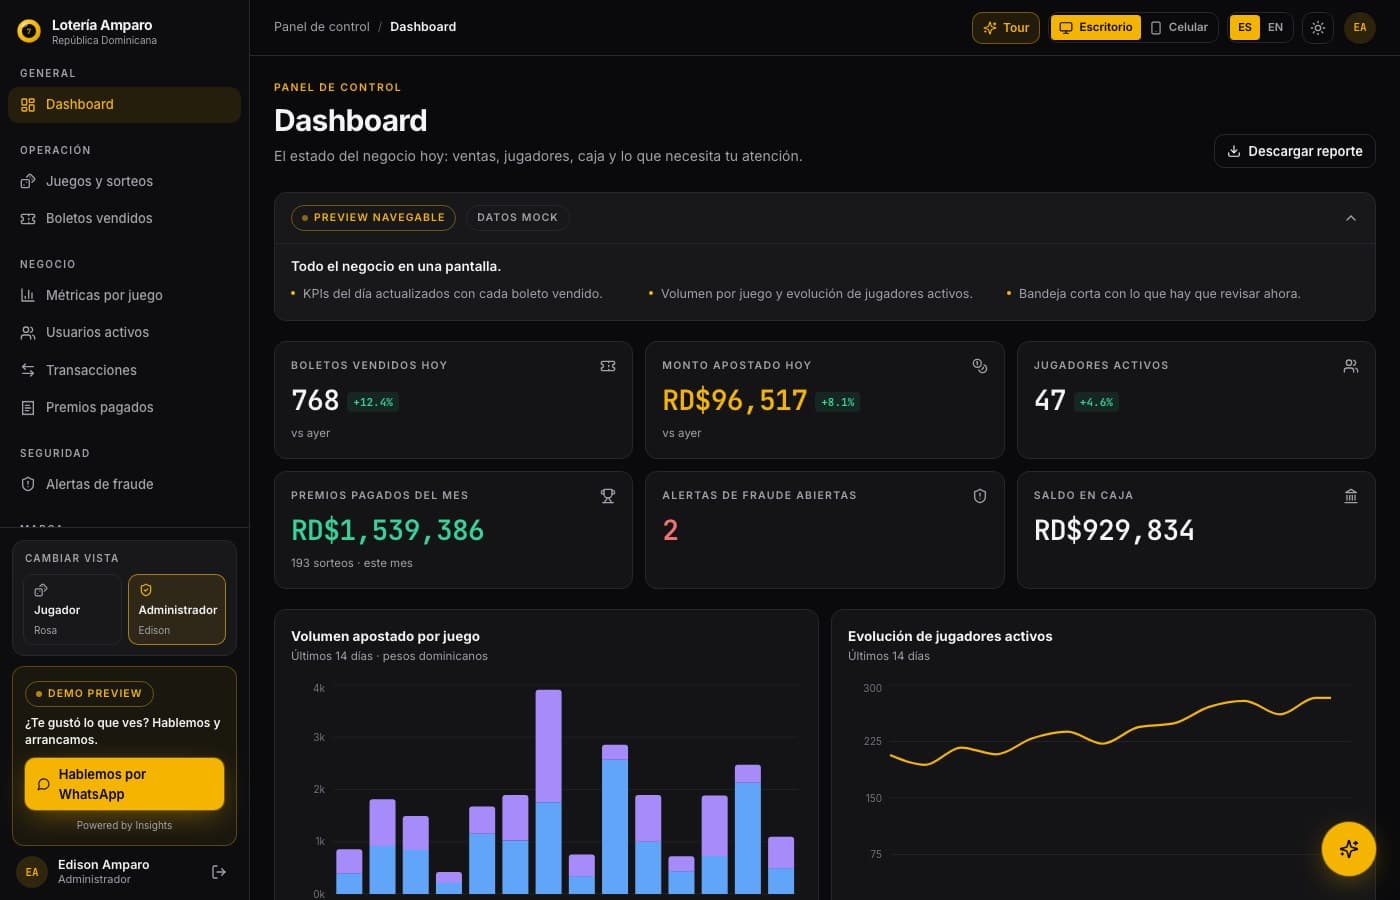Click the Powered by Insights link

(x=124, y=826)
